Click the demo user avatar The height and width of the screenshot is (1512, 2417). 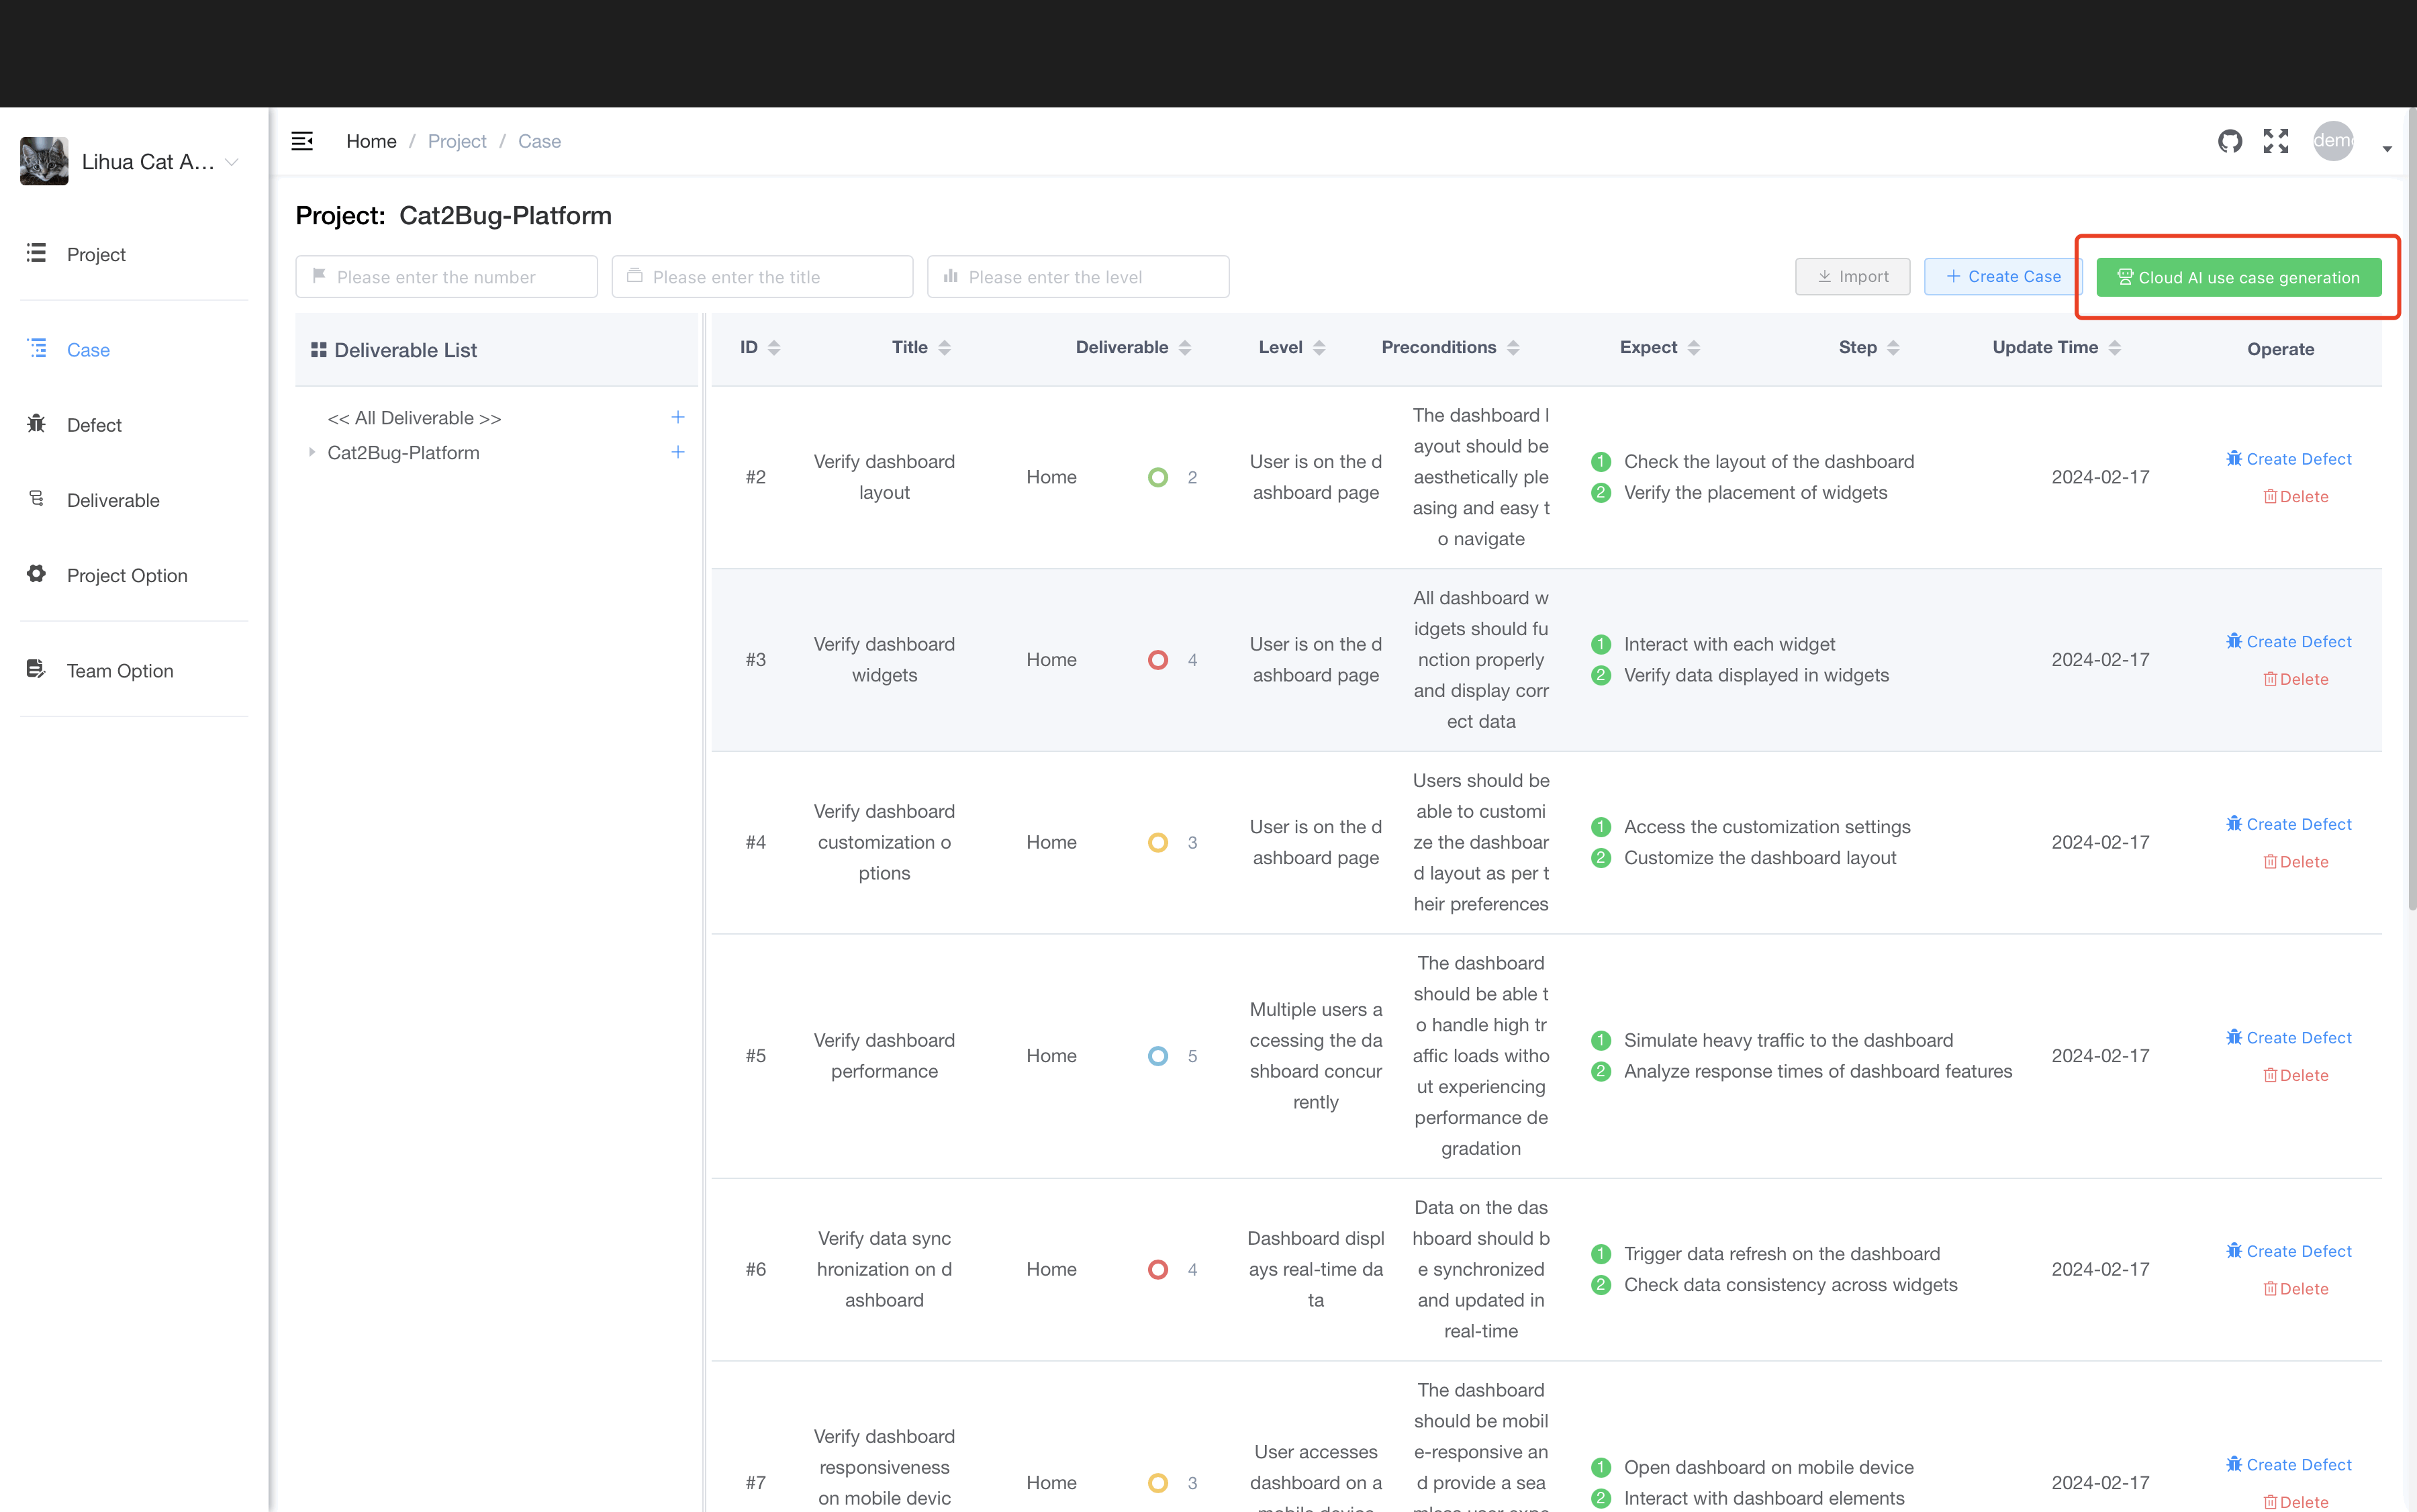2334,141
